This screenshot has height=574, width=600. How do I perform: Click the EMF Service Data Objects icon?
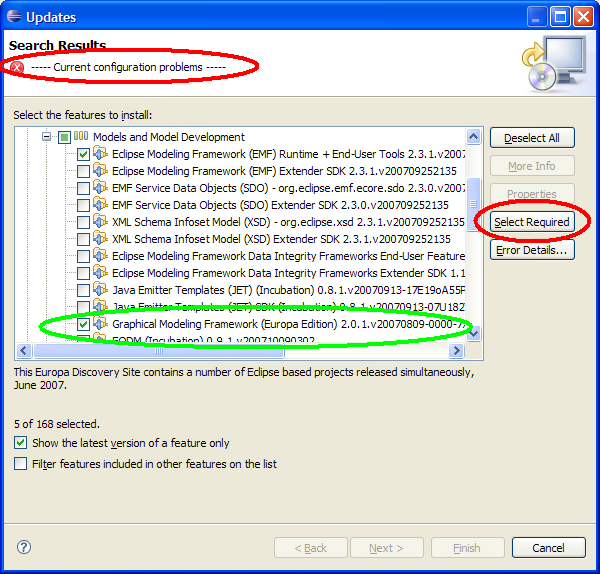click(100, 188)
